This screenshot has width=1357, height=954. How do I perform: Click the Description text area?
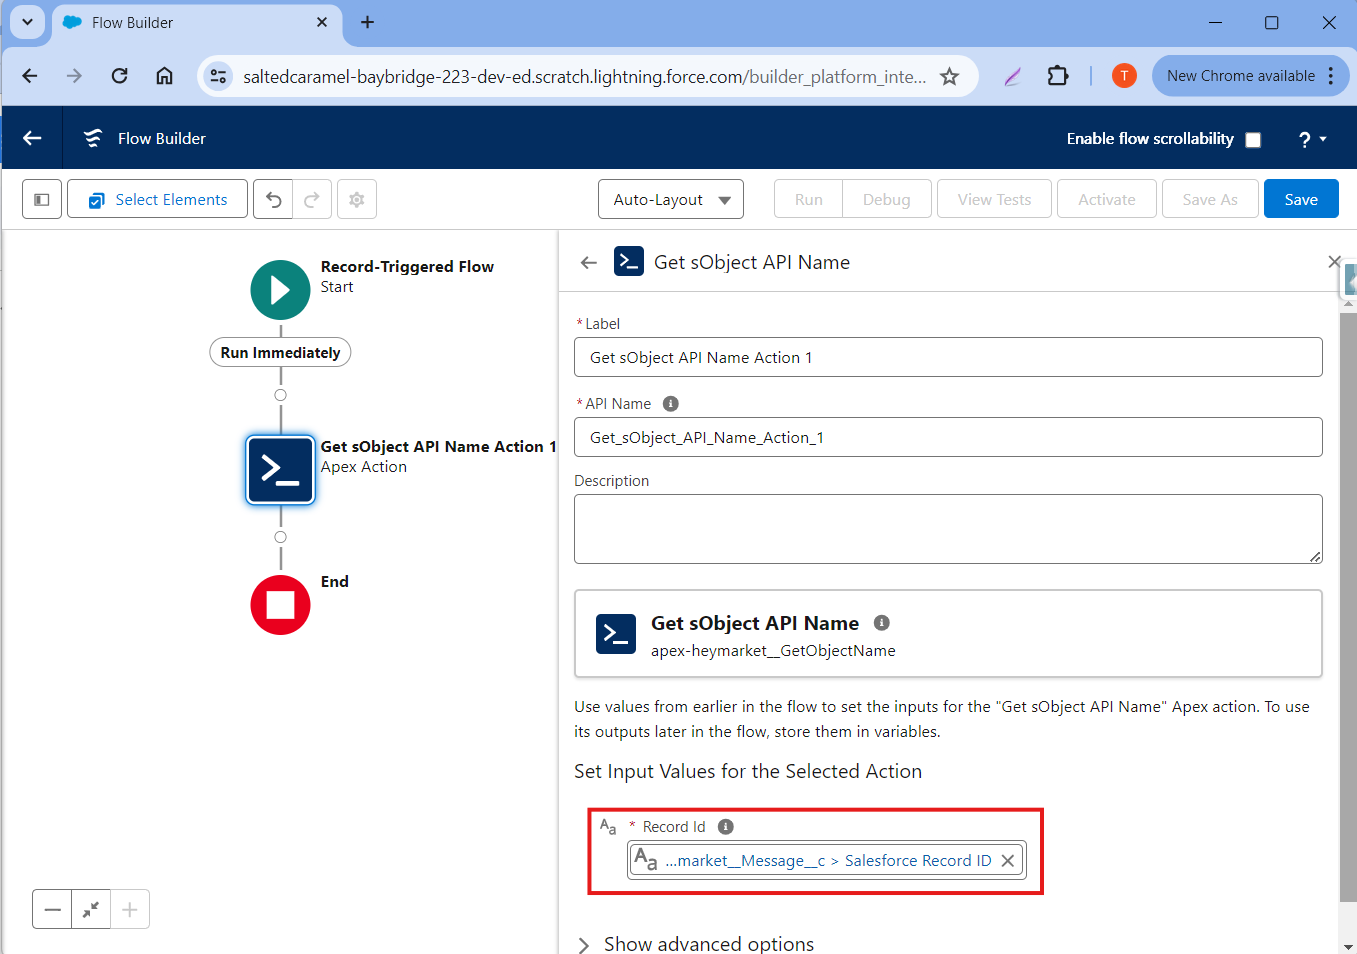[x=948, y=529]
